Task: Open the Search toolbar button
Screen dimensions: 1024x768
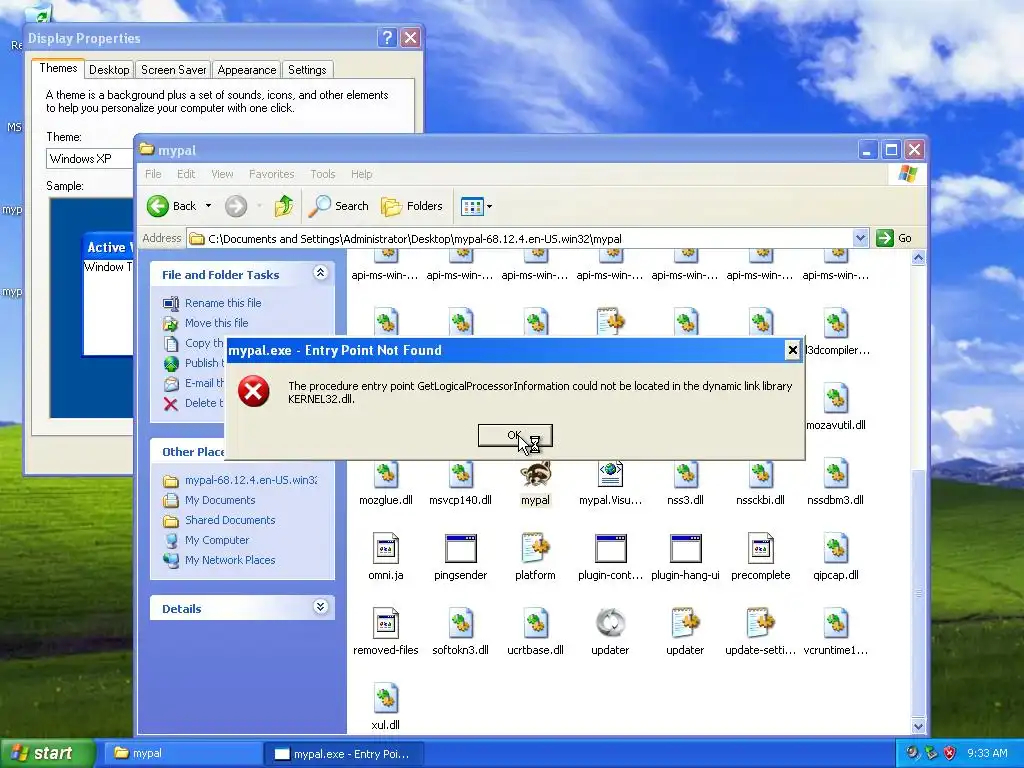Action: pos(338,206)
